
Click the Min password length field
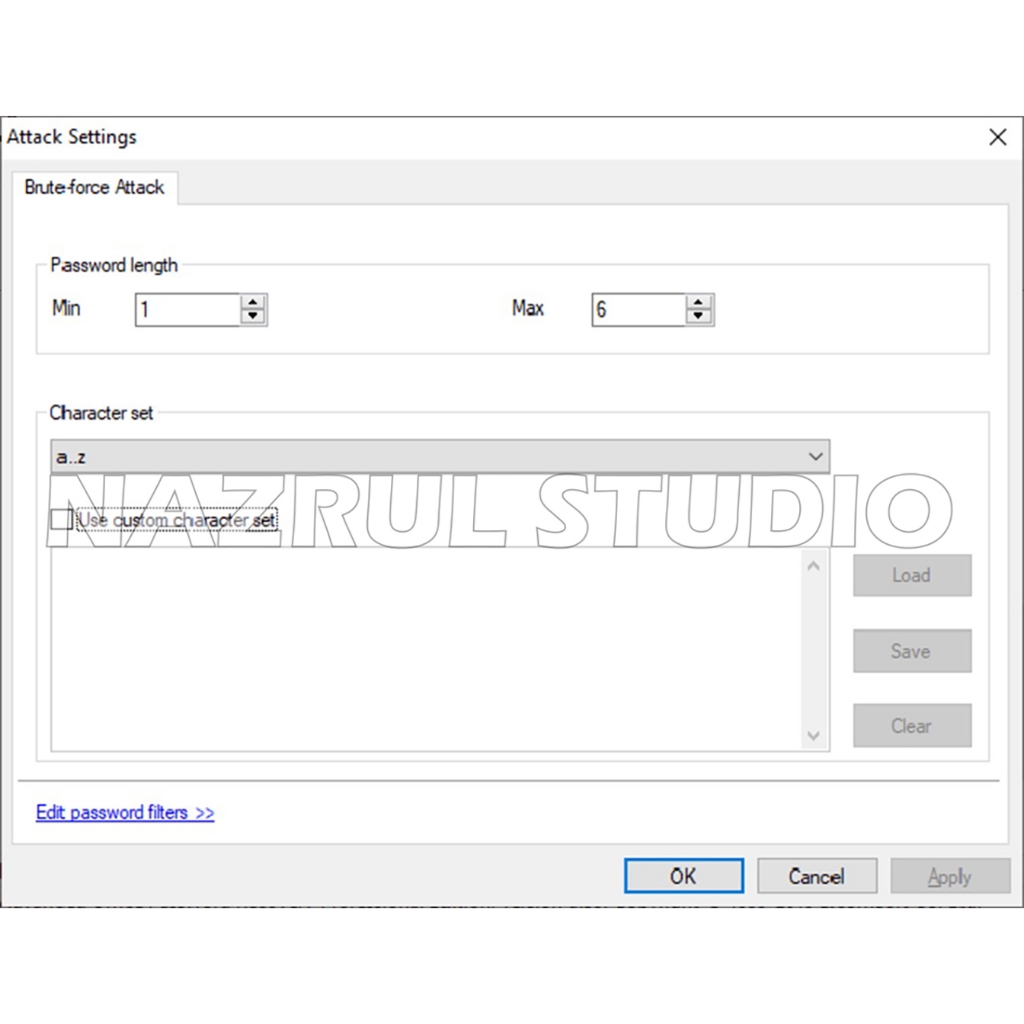pos(188,310)
